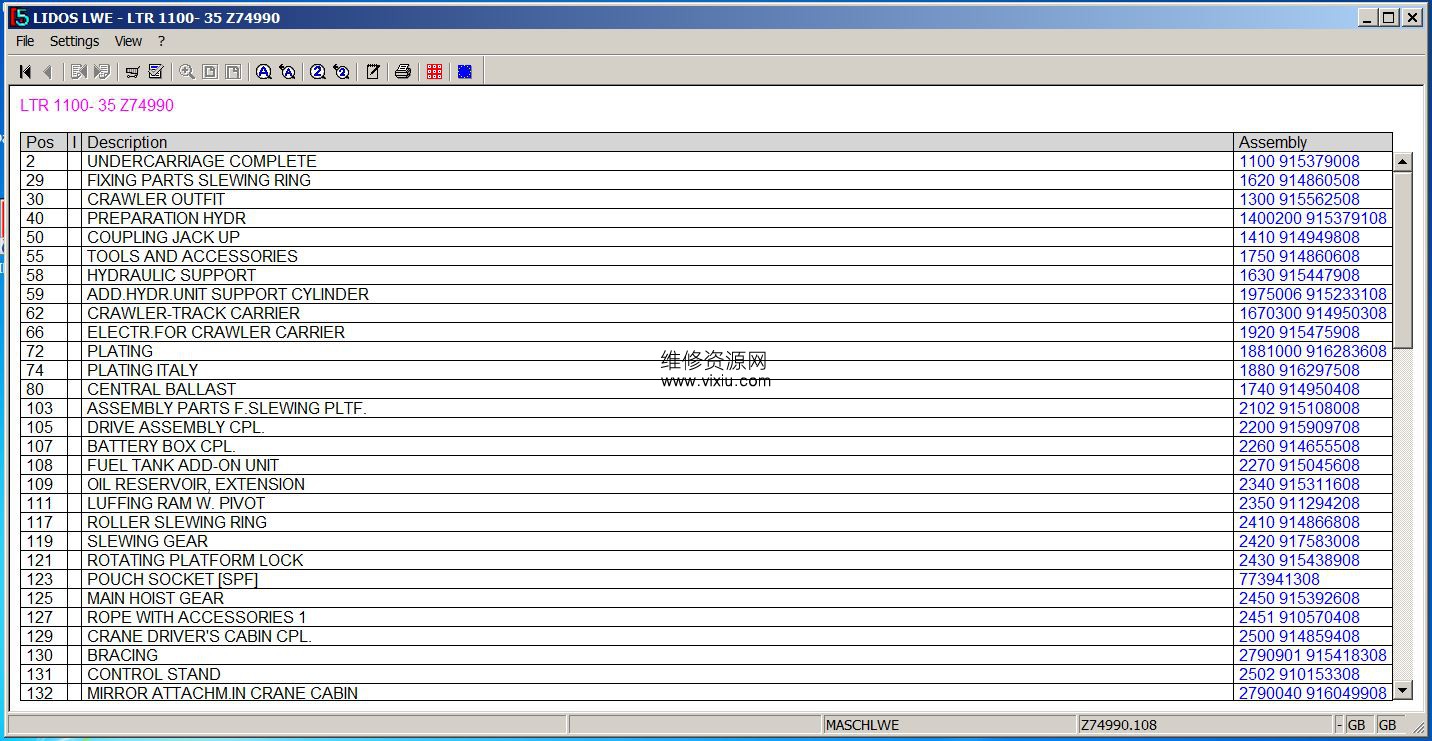Click the go-to-first-page toolbar icon
This screenshot has height=741, width=1432.
(25, 71)
